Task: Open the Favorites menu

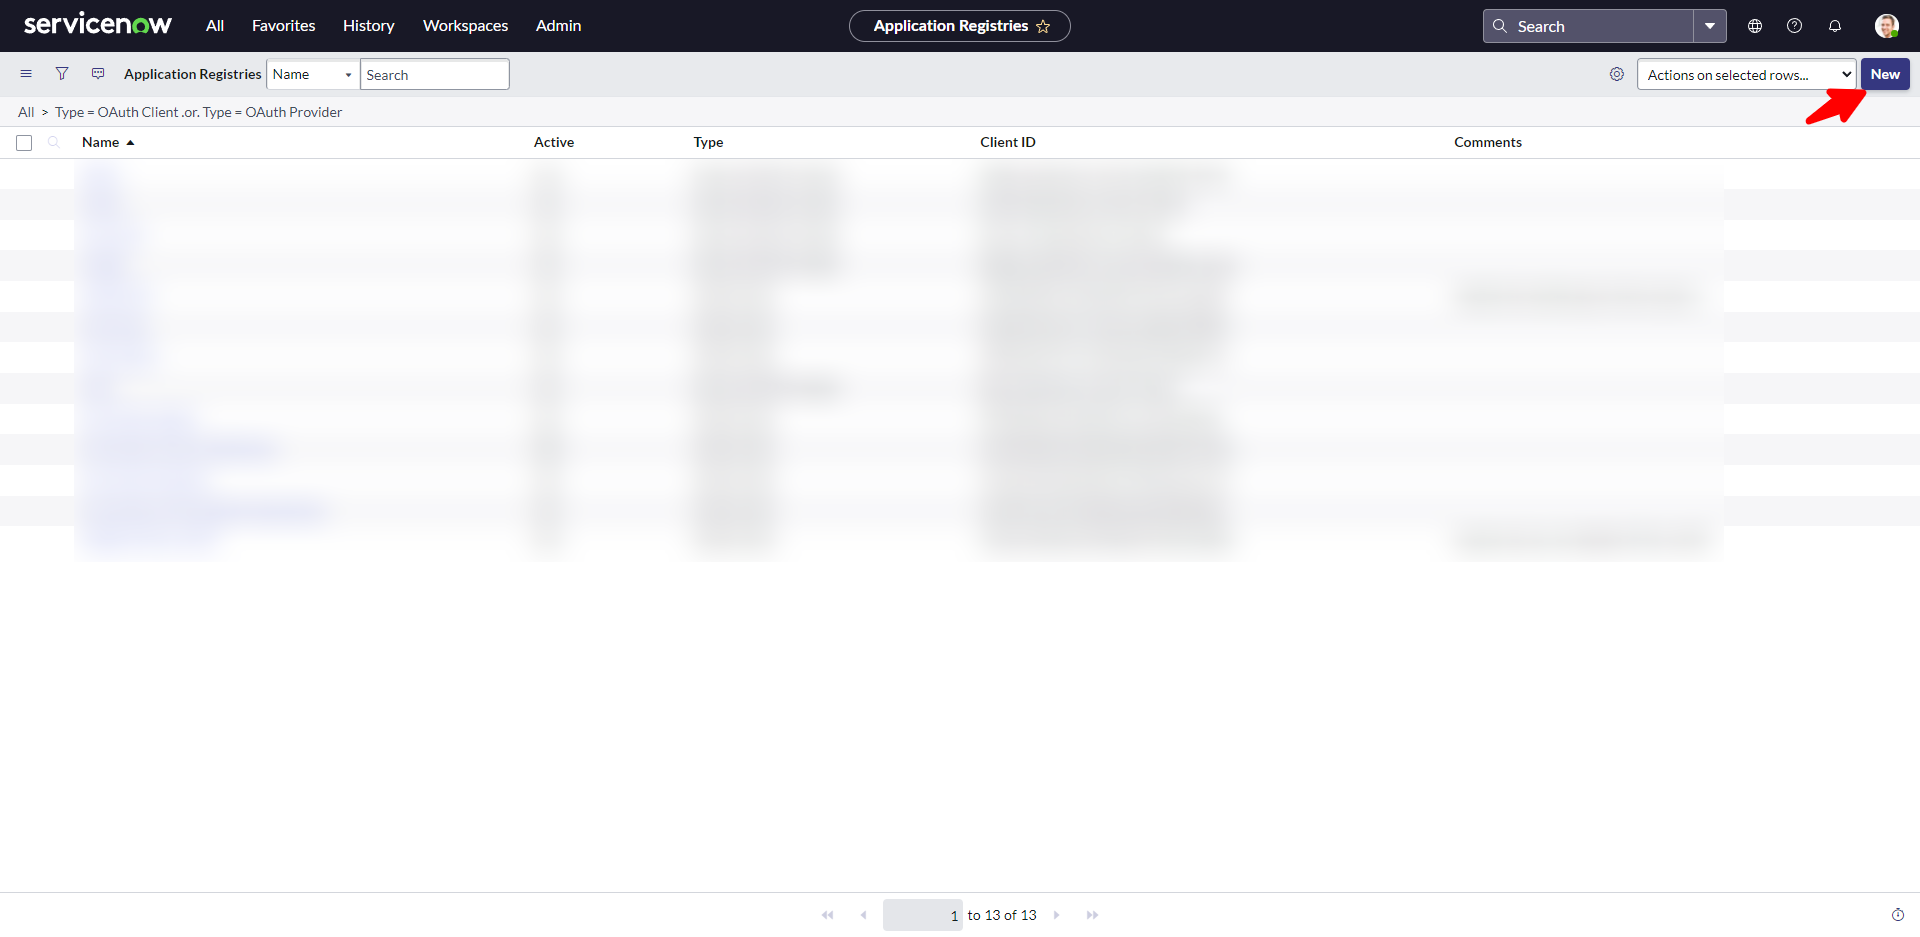Action: coord(283,26)
